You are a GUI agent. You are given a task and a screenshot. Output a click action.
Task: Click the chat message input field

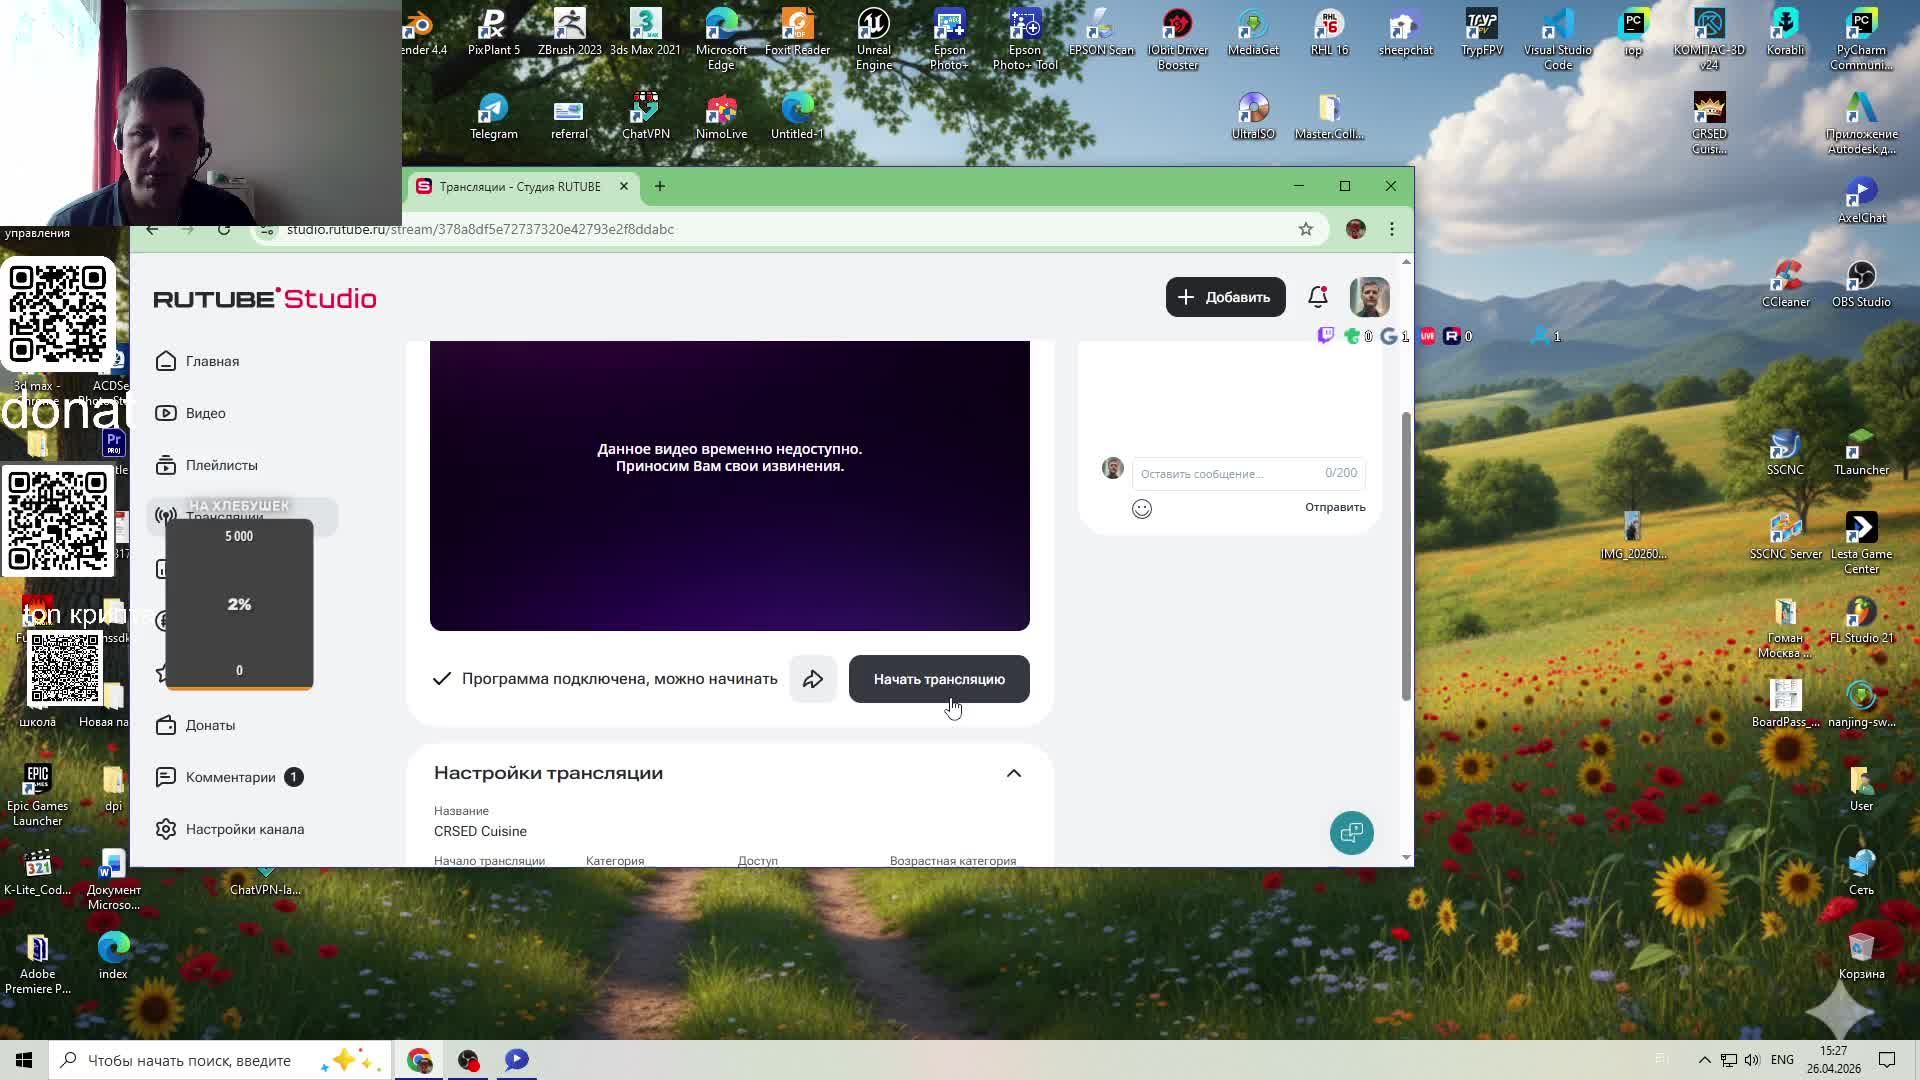pyautogui.click(x=1228, y=473)
